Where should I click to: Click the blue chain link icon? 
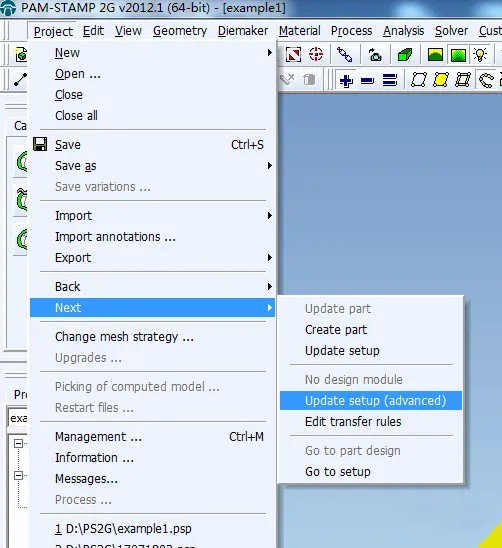(344, 54)
